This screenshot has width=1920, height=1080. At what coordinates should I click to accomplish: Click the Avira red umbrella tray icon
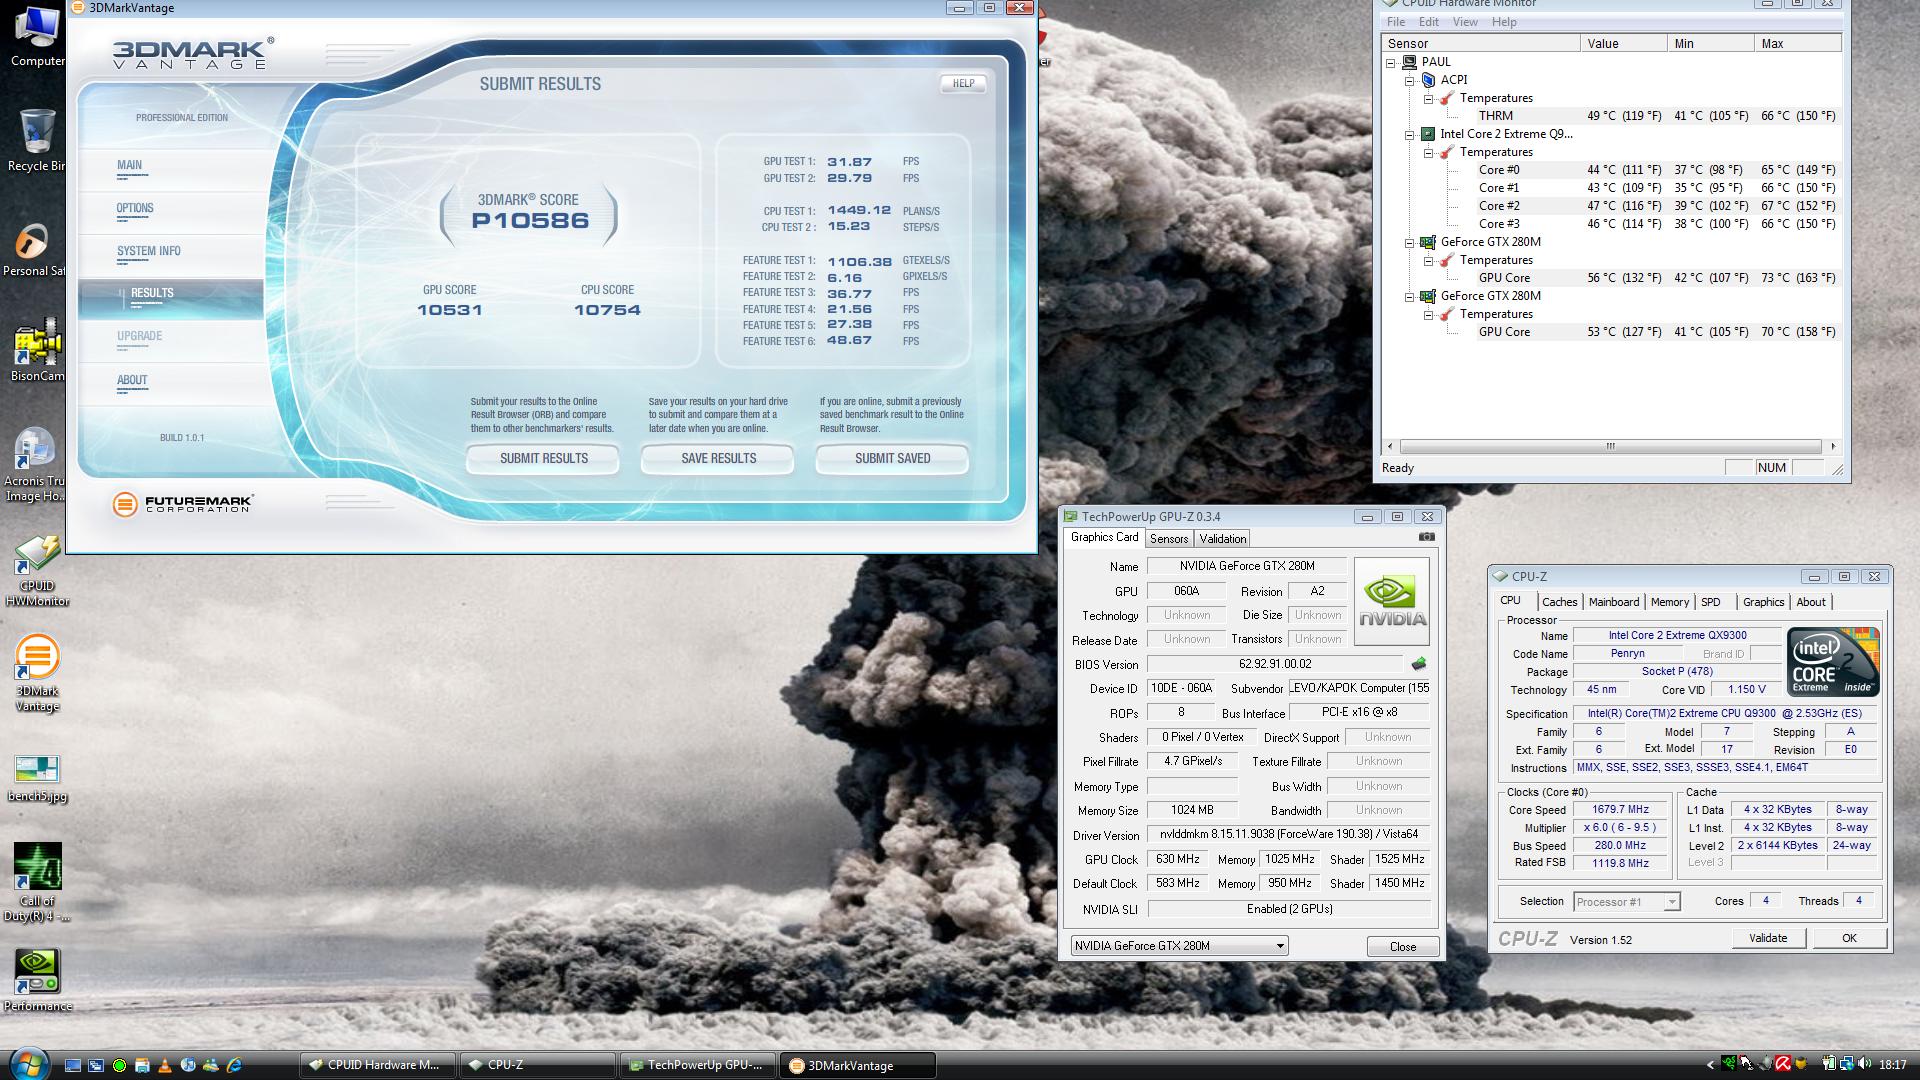(1783, 1063)
